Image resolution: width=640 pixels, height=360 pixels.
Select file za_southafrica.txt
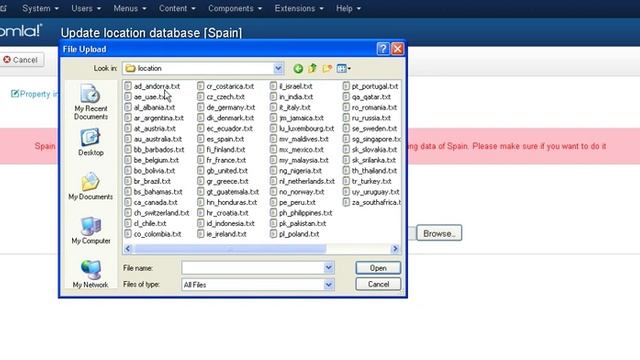point(372,202)
